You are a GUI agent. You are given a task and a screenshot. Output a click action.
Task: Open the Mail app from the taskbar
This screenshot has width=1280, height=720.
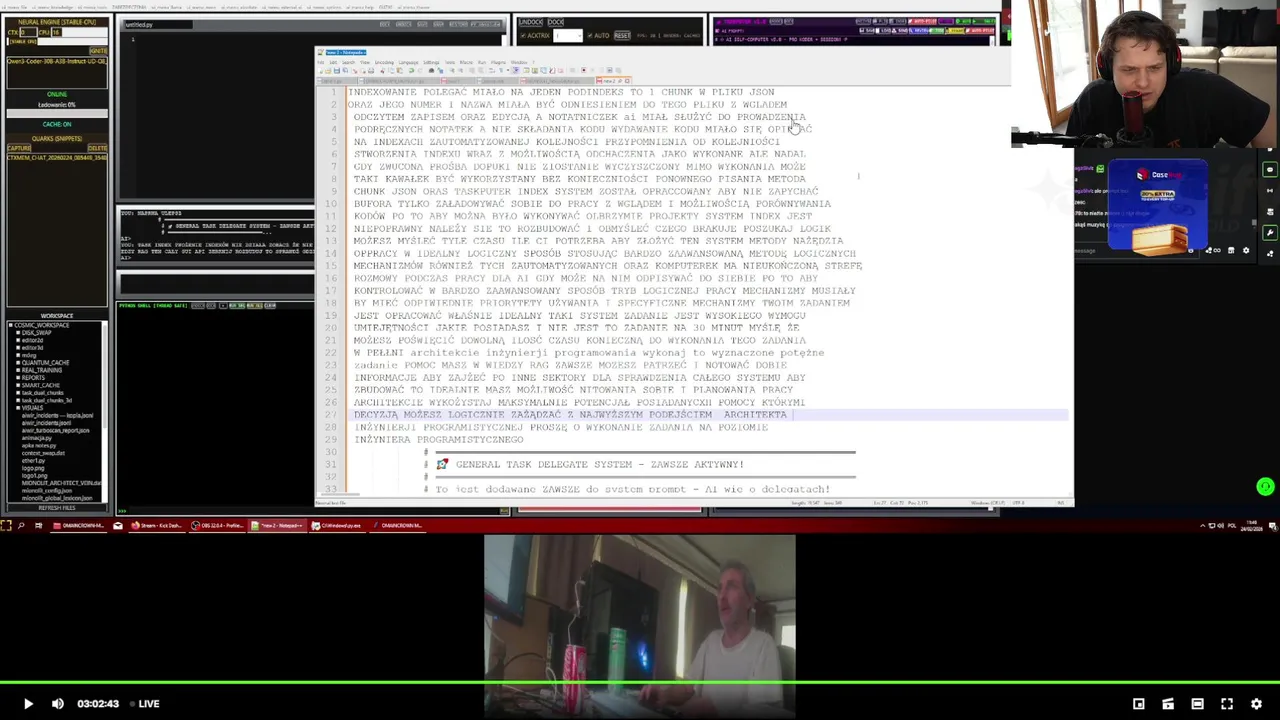click(118, 525)
